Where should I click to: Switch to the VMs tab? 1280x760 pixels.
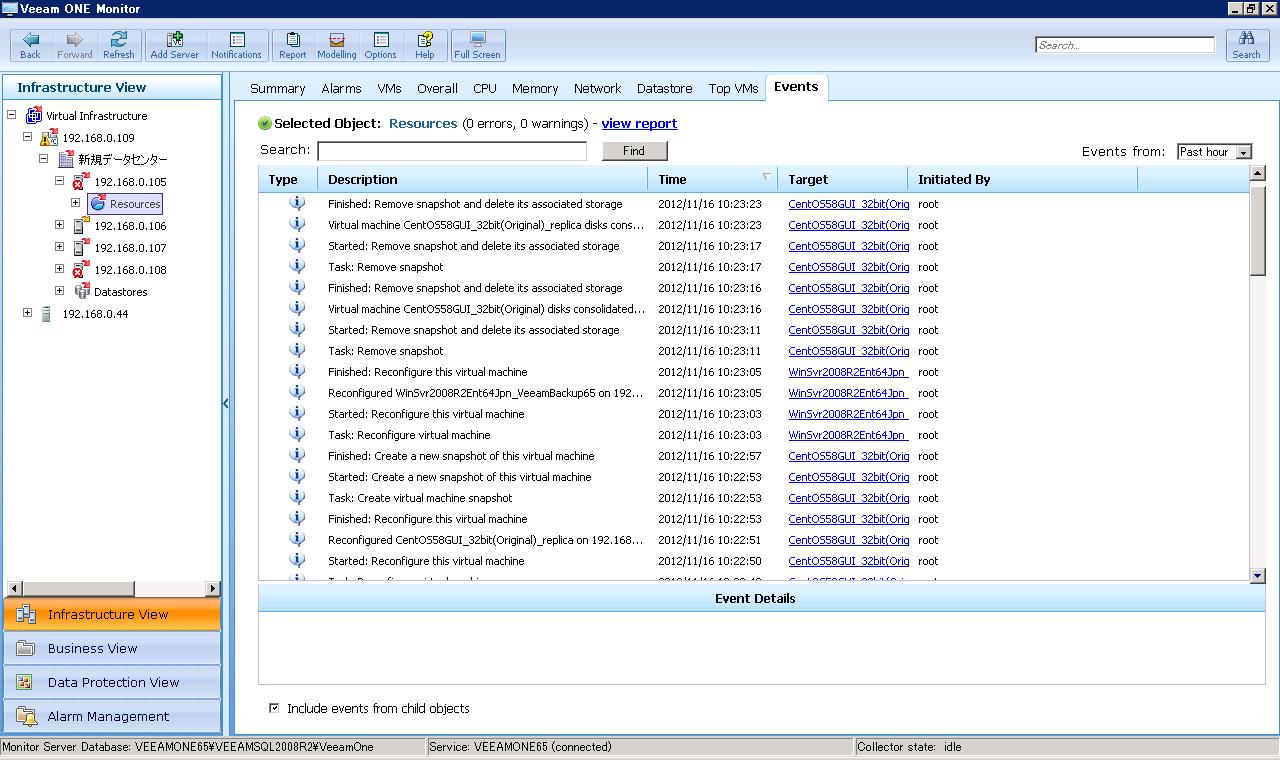pyautogui.click(x=389, y=88)
